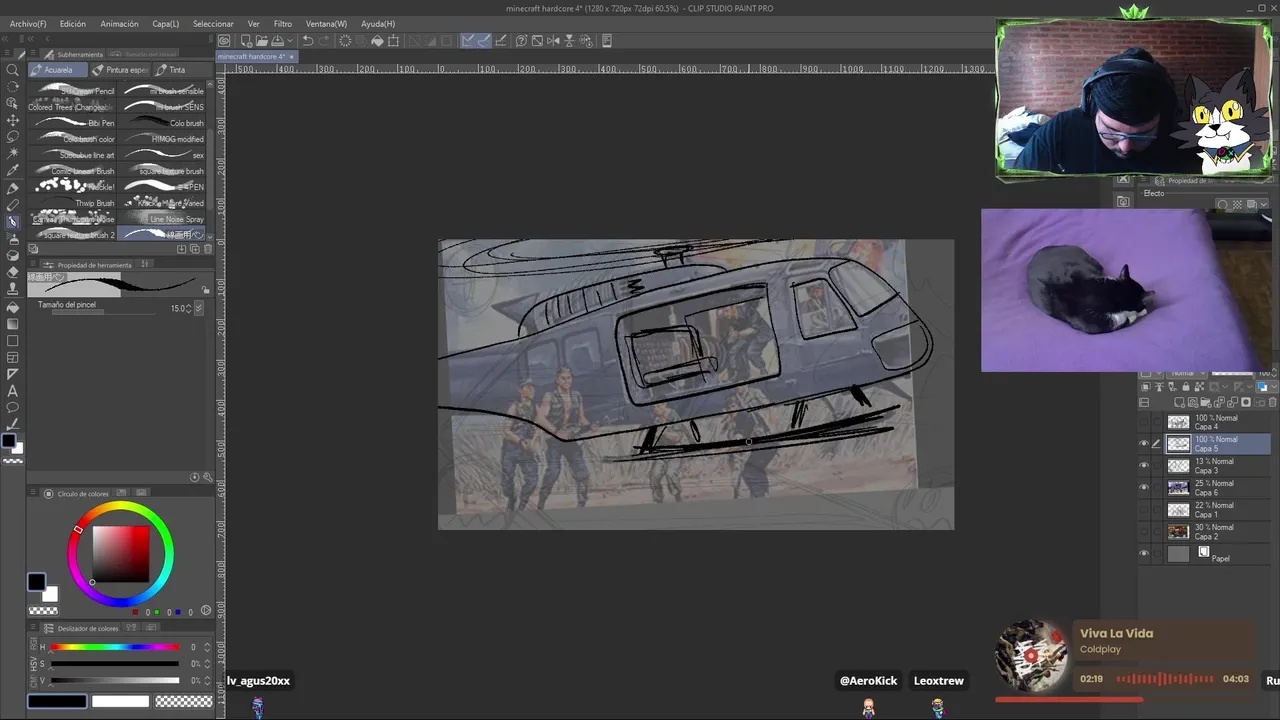This screenshot has width=1280, height=720.
Task: Select the Auto select magic wand tool
Action: click(13, 154)
